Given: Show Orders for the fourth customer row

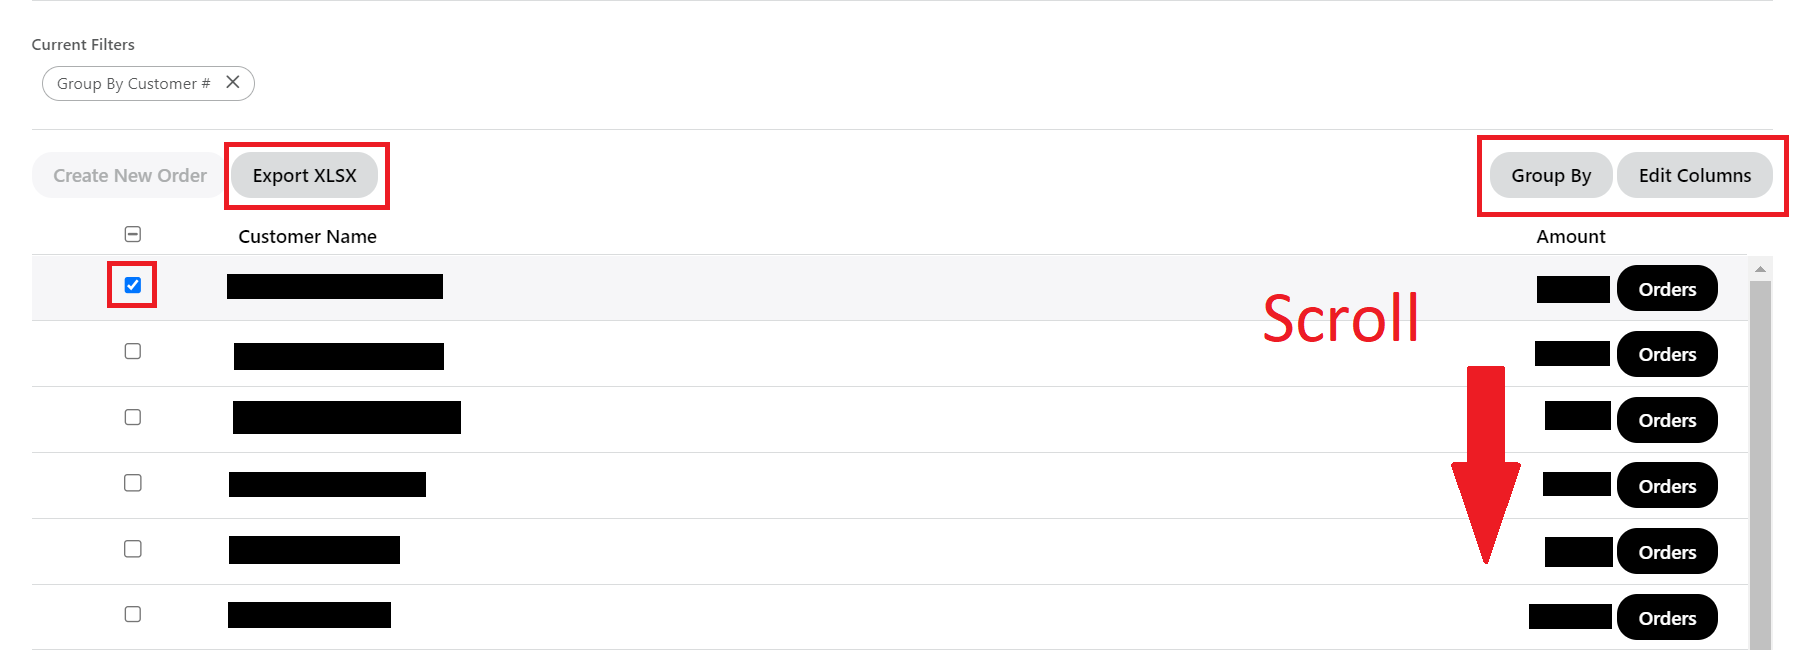Looking at the screenshot, I should (1667, 487).
